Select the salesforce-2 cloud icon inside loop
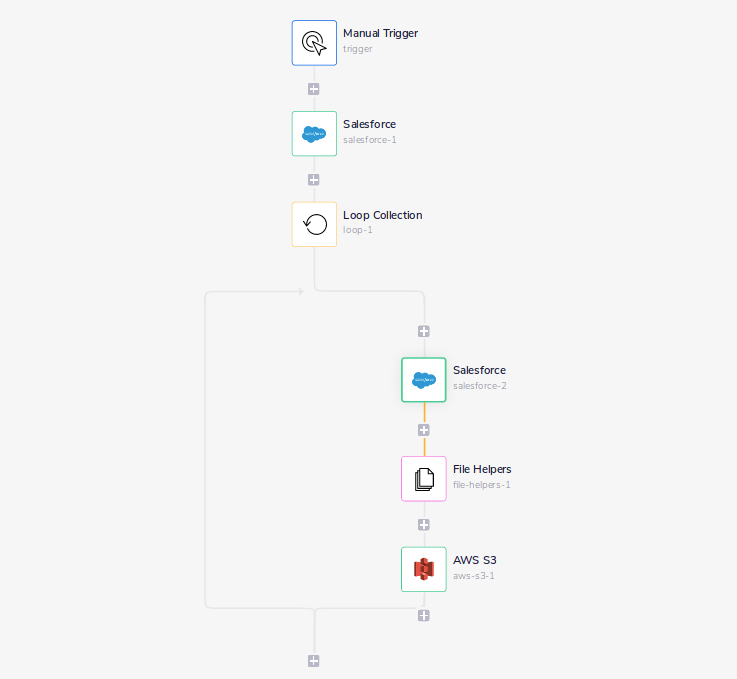 click(424, 380)
